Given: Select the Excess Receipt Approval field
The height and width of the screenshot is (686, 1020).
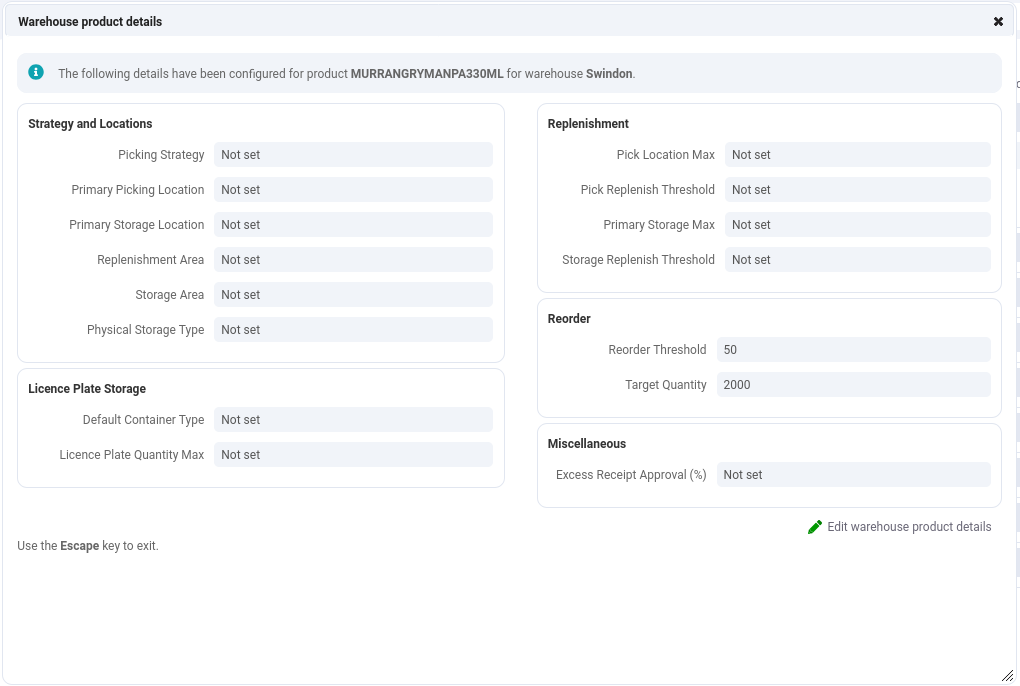Looking at the screenshot, I should click(x=853, y=475).
